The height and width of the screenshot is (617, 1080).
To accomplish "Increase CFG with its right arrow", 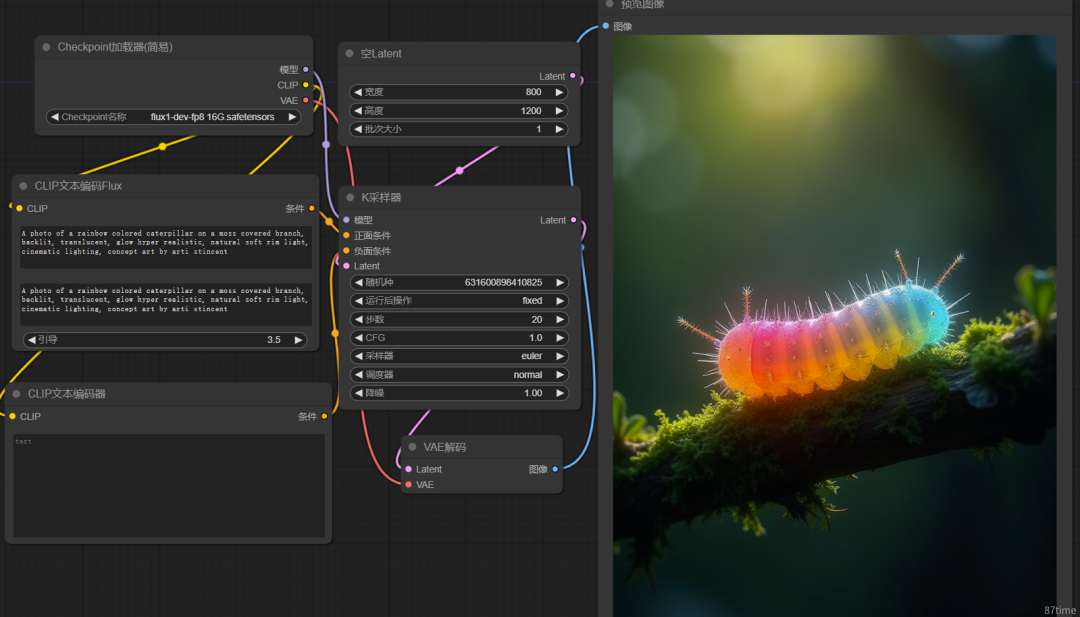I will click(560, 338).
